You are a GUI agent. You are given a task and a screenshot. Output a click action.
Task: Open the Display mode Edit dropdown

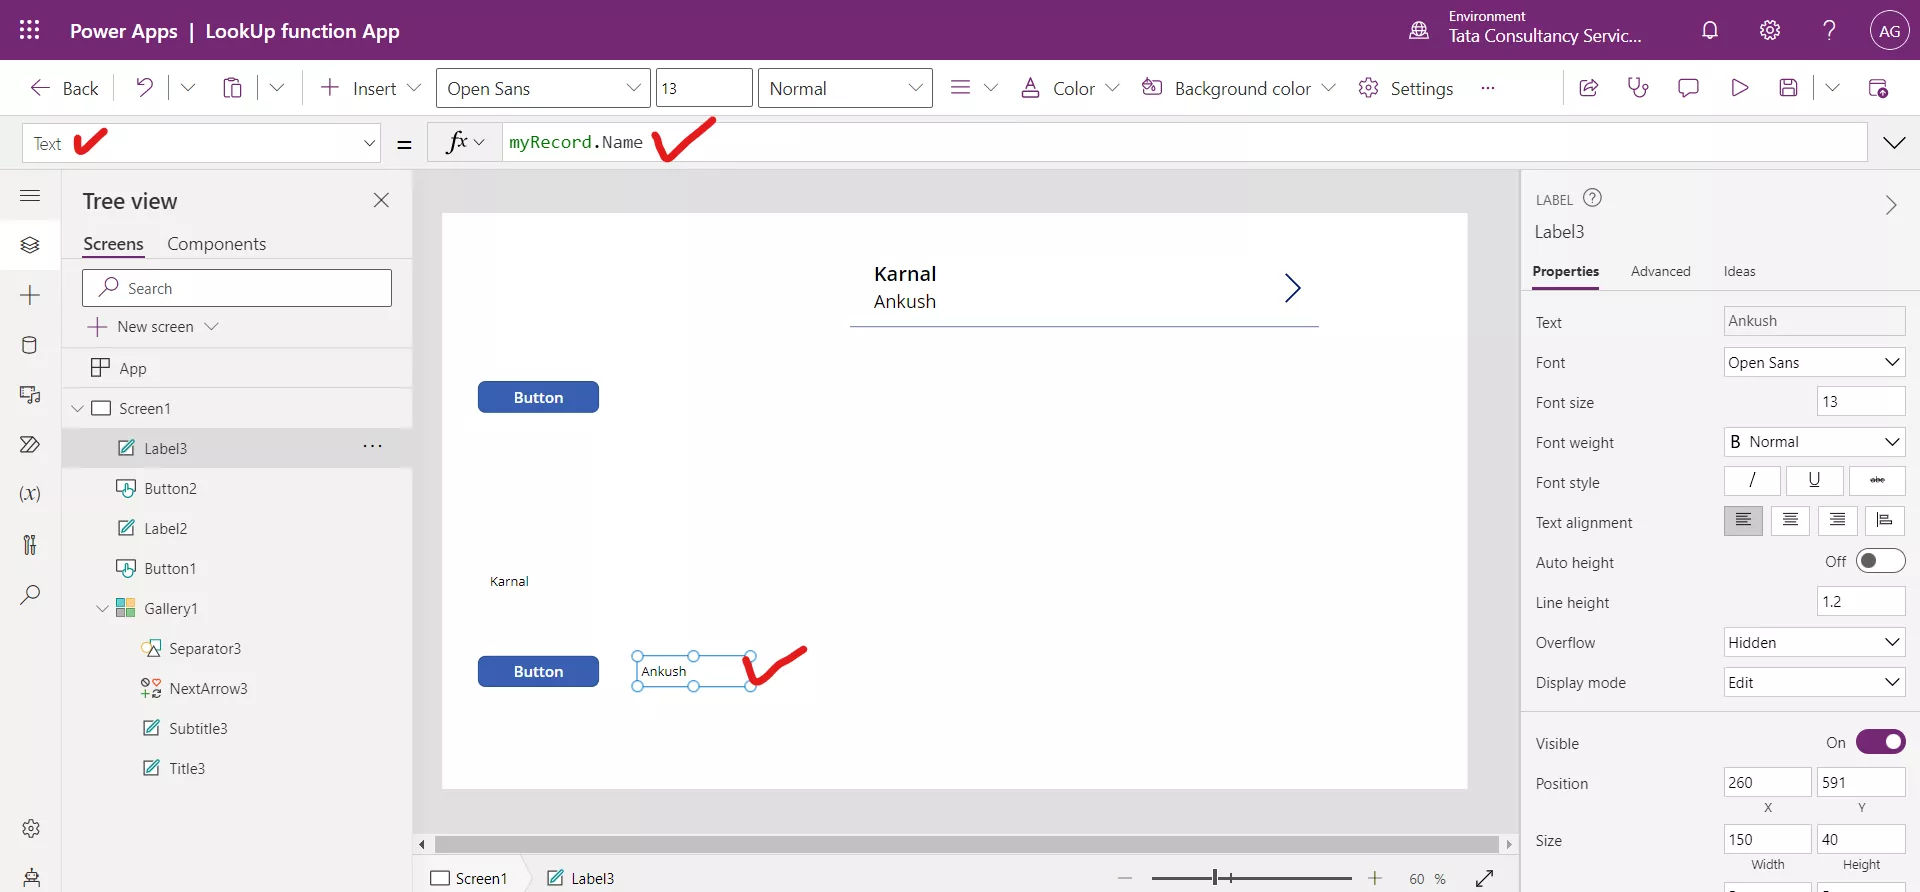click(1814, 682)
